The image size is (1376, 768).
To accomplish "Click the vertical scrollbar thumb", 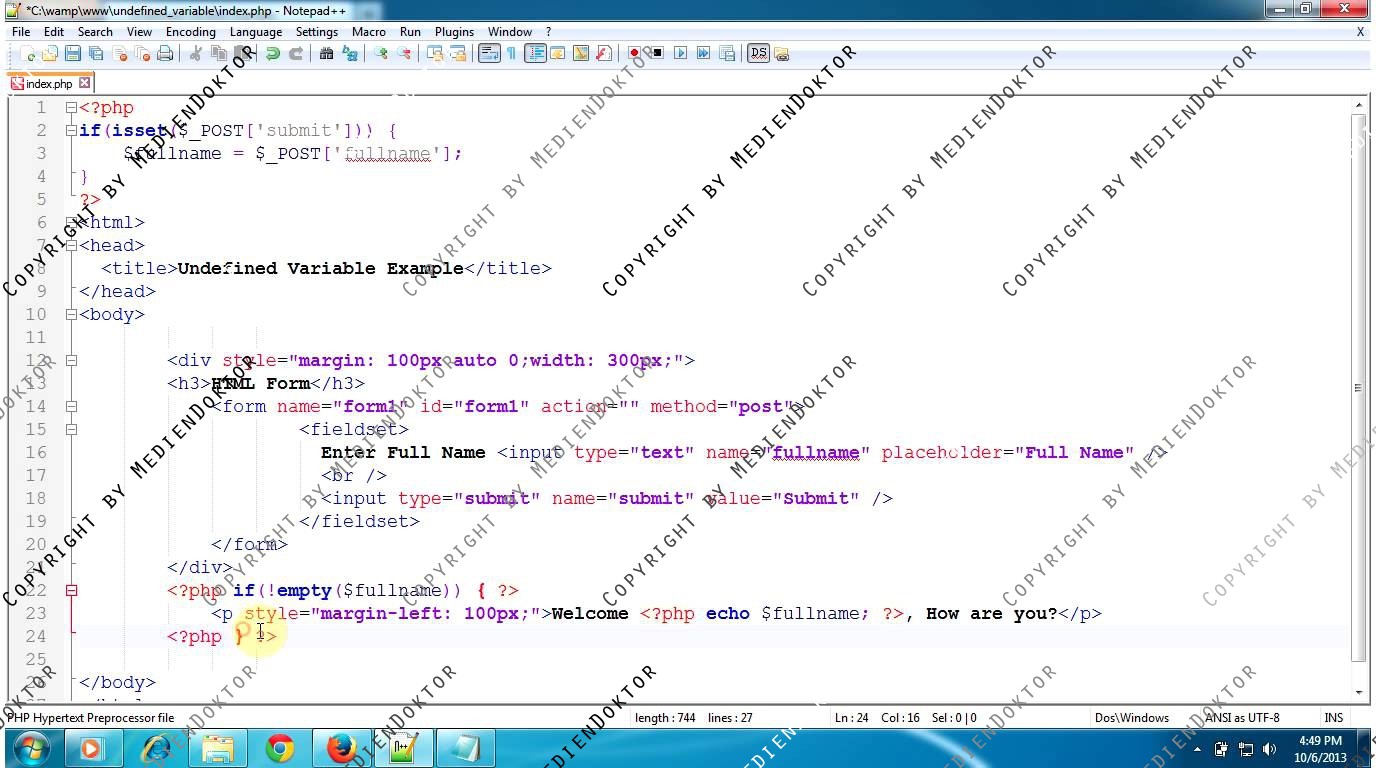I will point(1358,387).
